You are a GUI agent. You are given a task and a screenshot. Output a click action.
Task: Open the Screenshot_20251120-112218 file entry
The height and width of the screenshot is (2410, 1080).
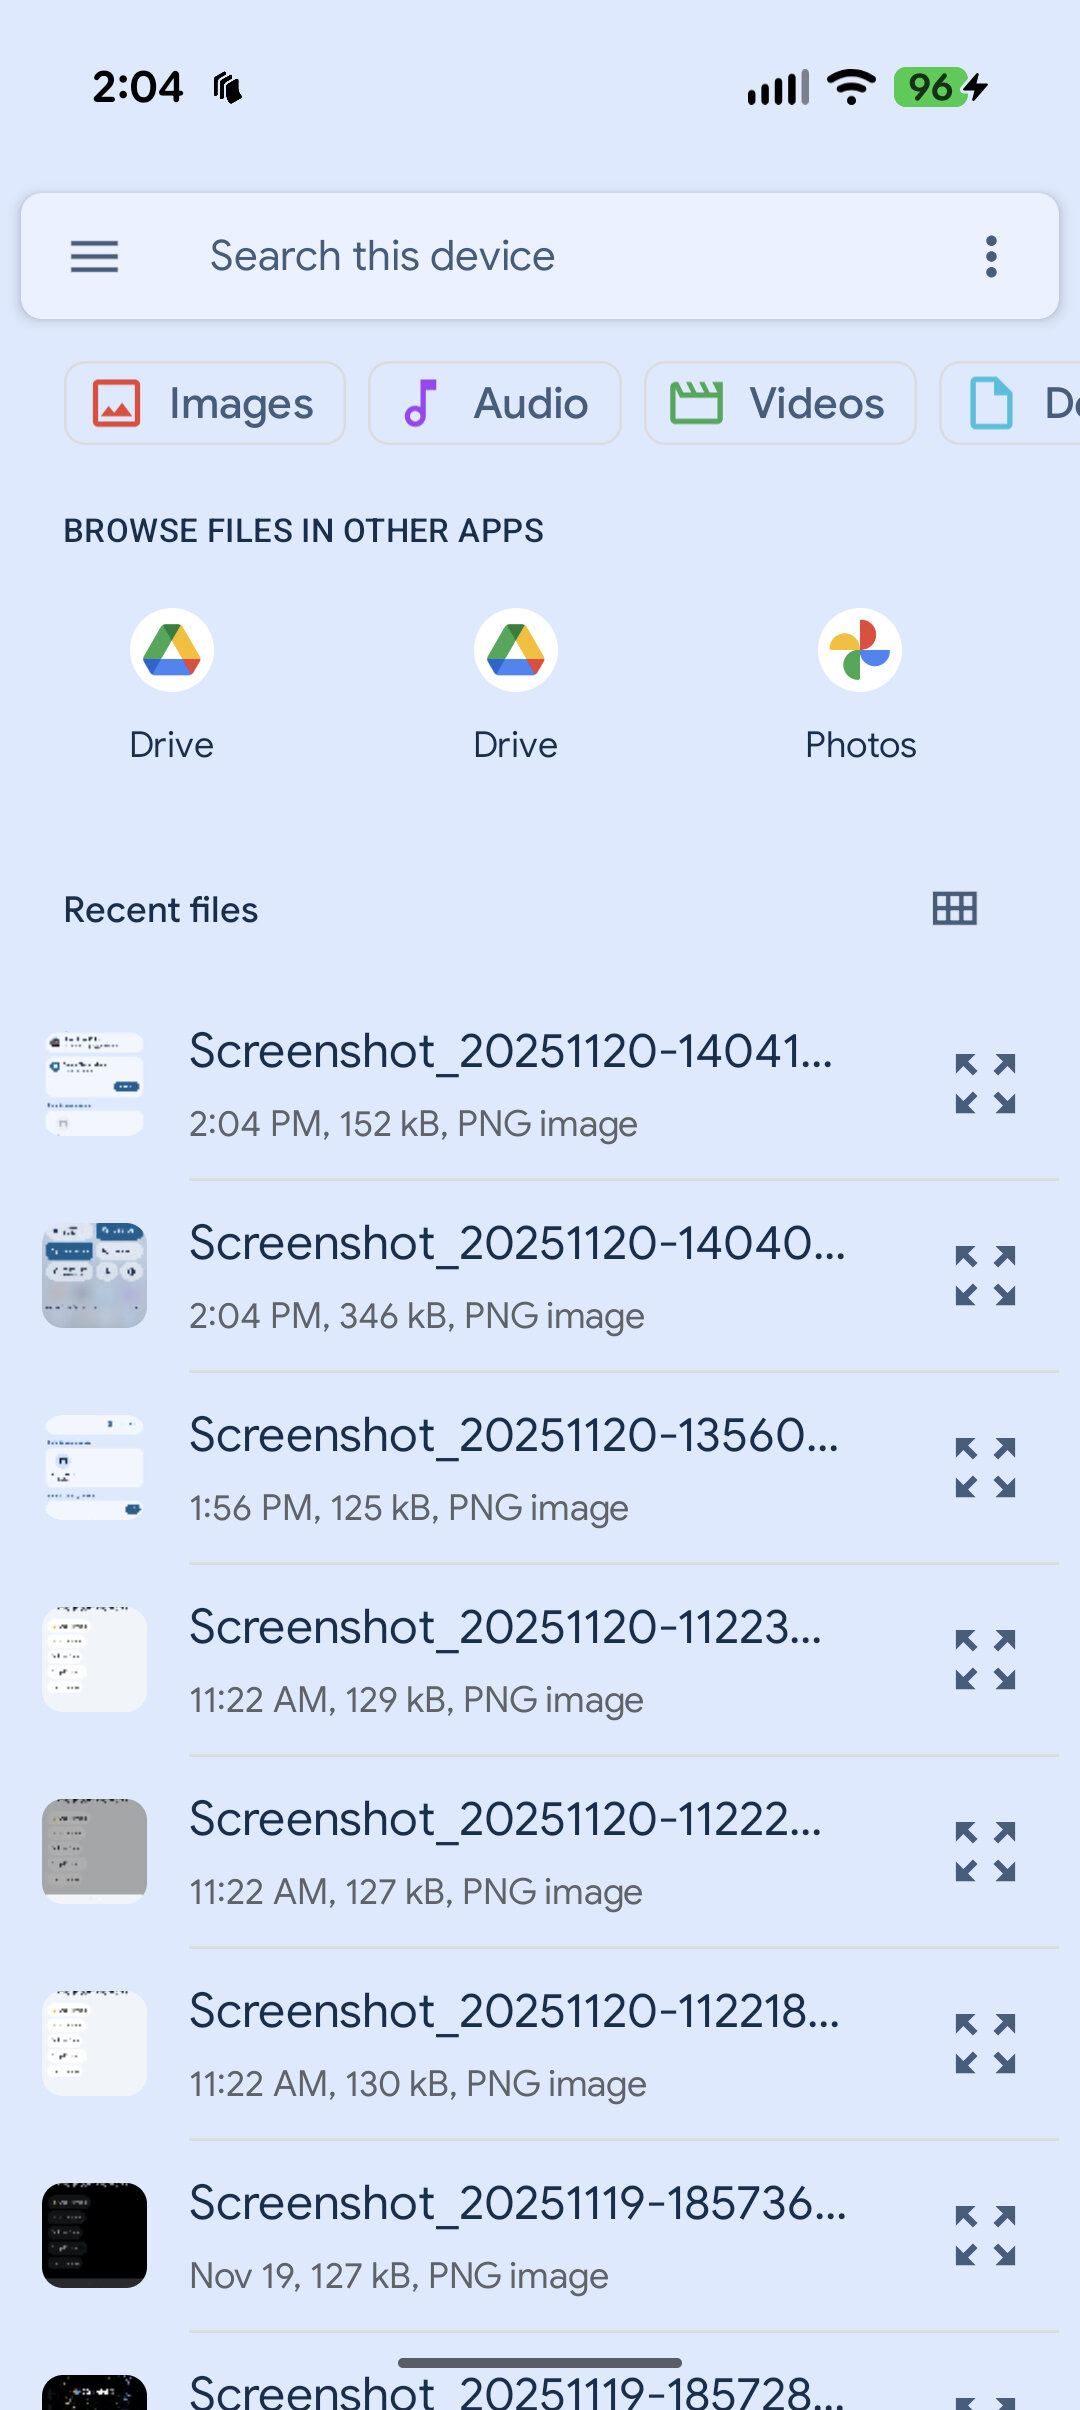click(515, 2044)
